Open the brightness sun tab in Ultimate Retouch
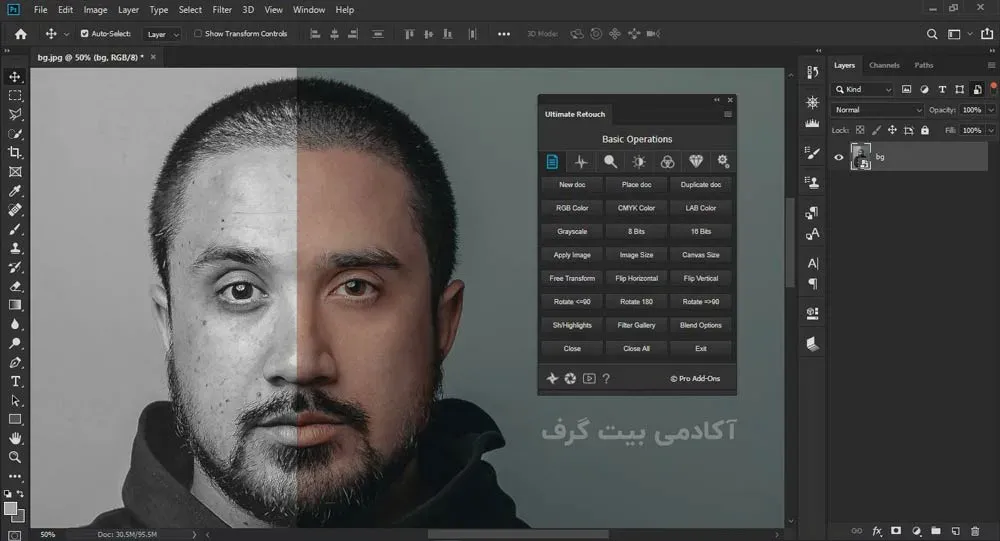This screenshot has width=1000, height=541. 638,162
